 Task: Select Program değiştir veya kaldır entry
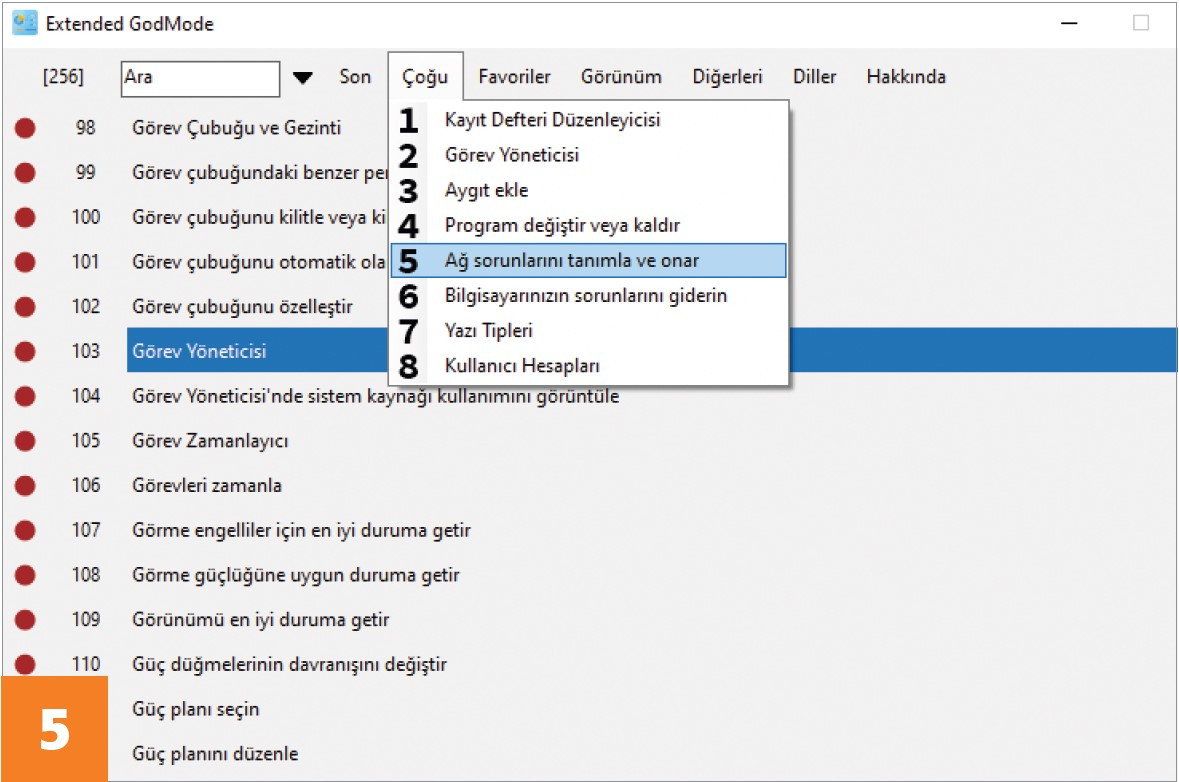coord(589,226)
